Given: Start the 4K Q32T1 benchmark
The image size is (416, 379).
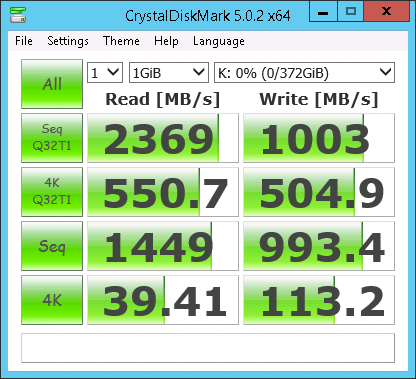Looking at the screenshot, I should click(x=52, y=192).
